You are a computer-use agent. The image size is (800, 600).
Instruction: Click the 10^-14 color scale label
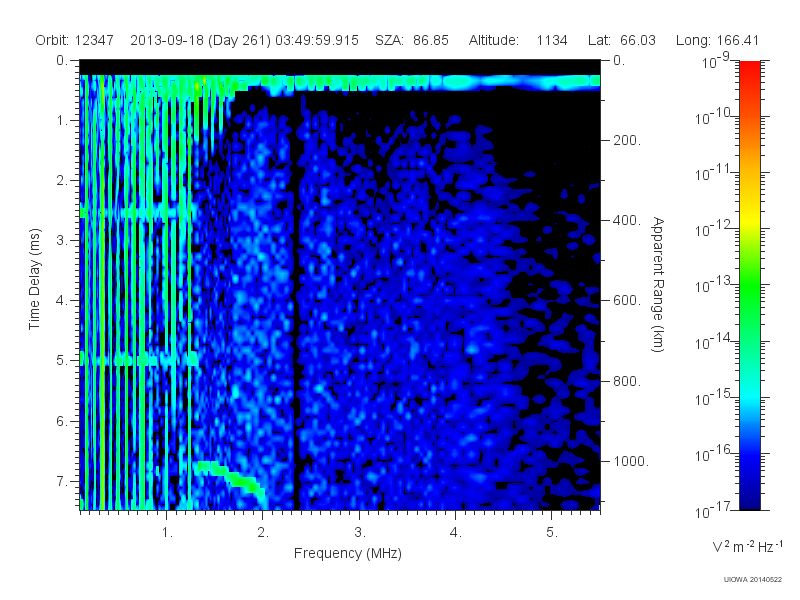pyautogui.click(x=714, y=341)
